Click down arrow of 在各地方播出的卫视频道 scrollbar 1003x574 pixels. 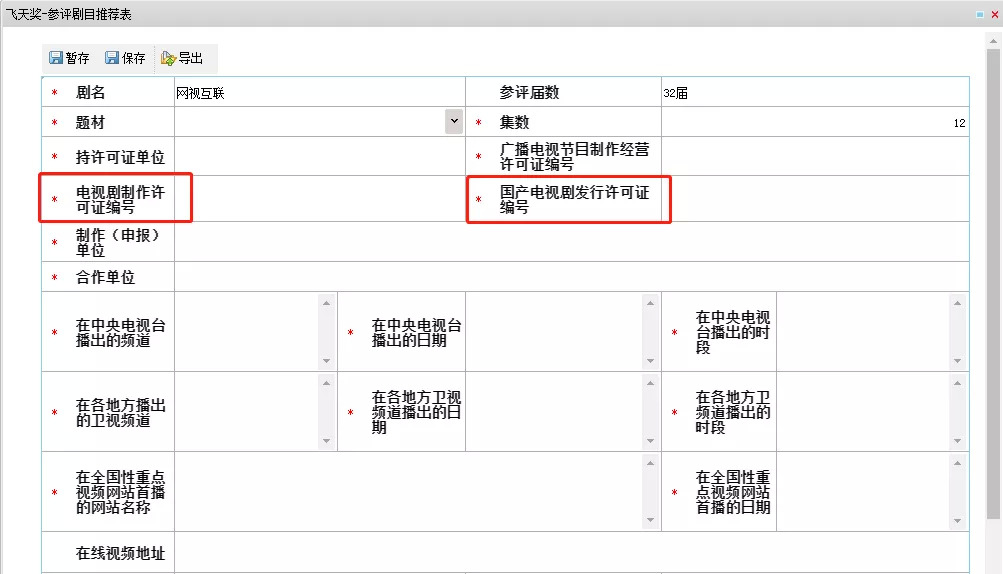(x=327, y=441)
